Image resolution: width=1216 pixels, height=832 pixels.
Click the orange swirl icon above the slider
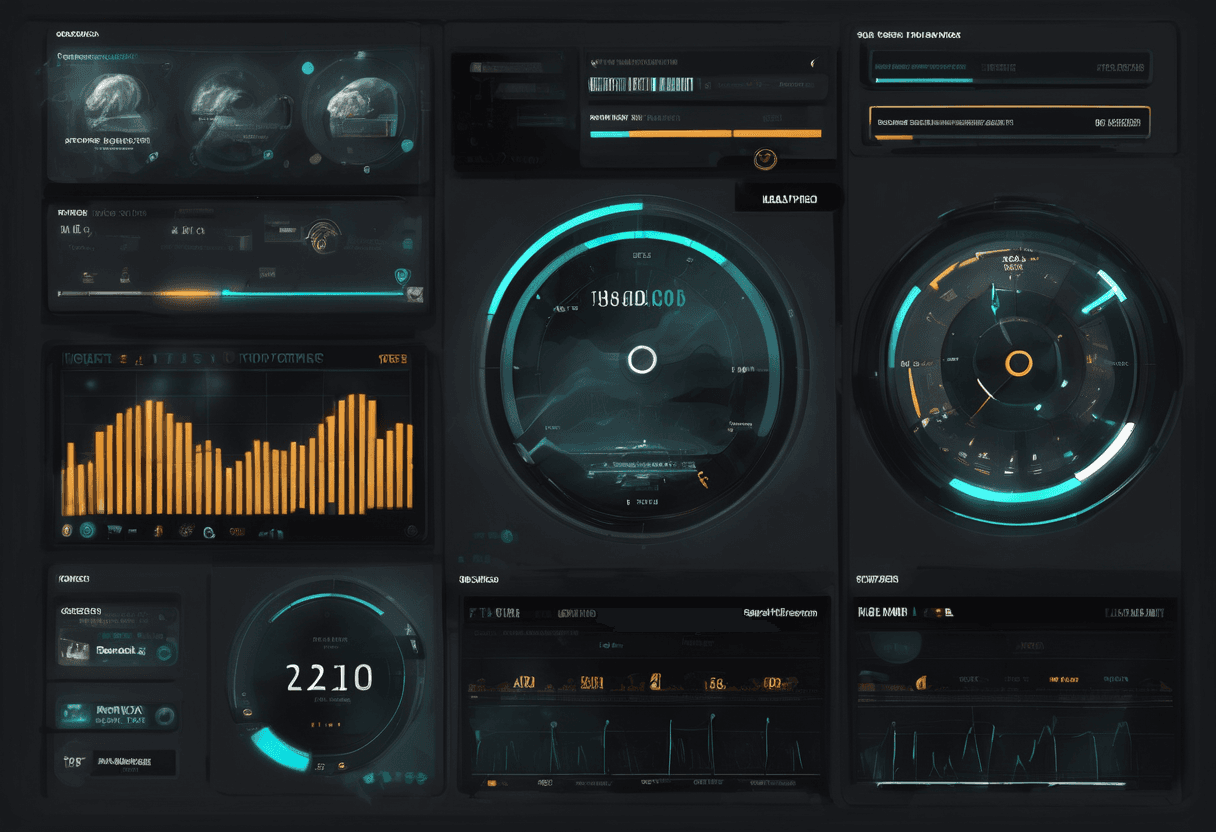(x=323, y=236)
